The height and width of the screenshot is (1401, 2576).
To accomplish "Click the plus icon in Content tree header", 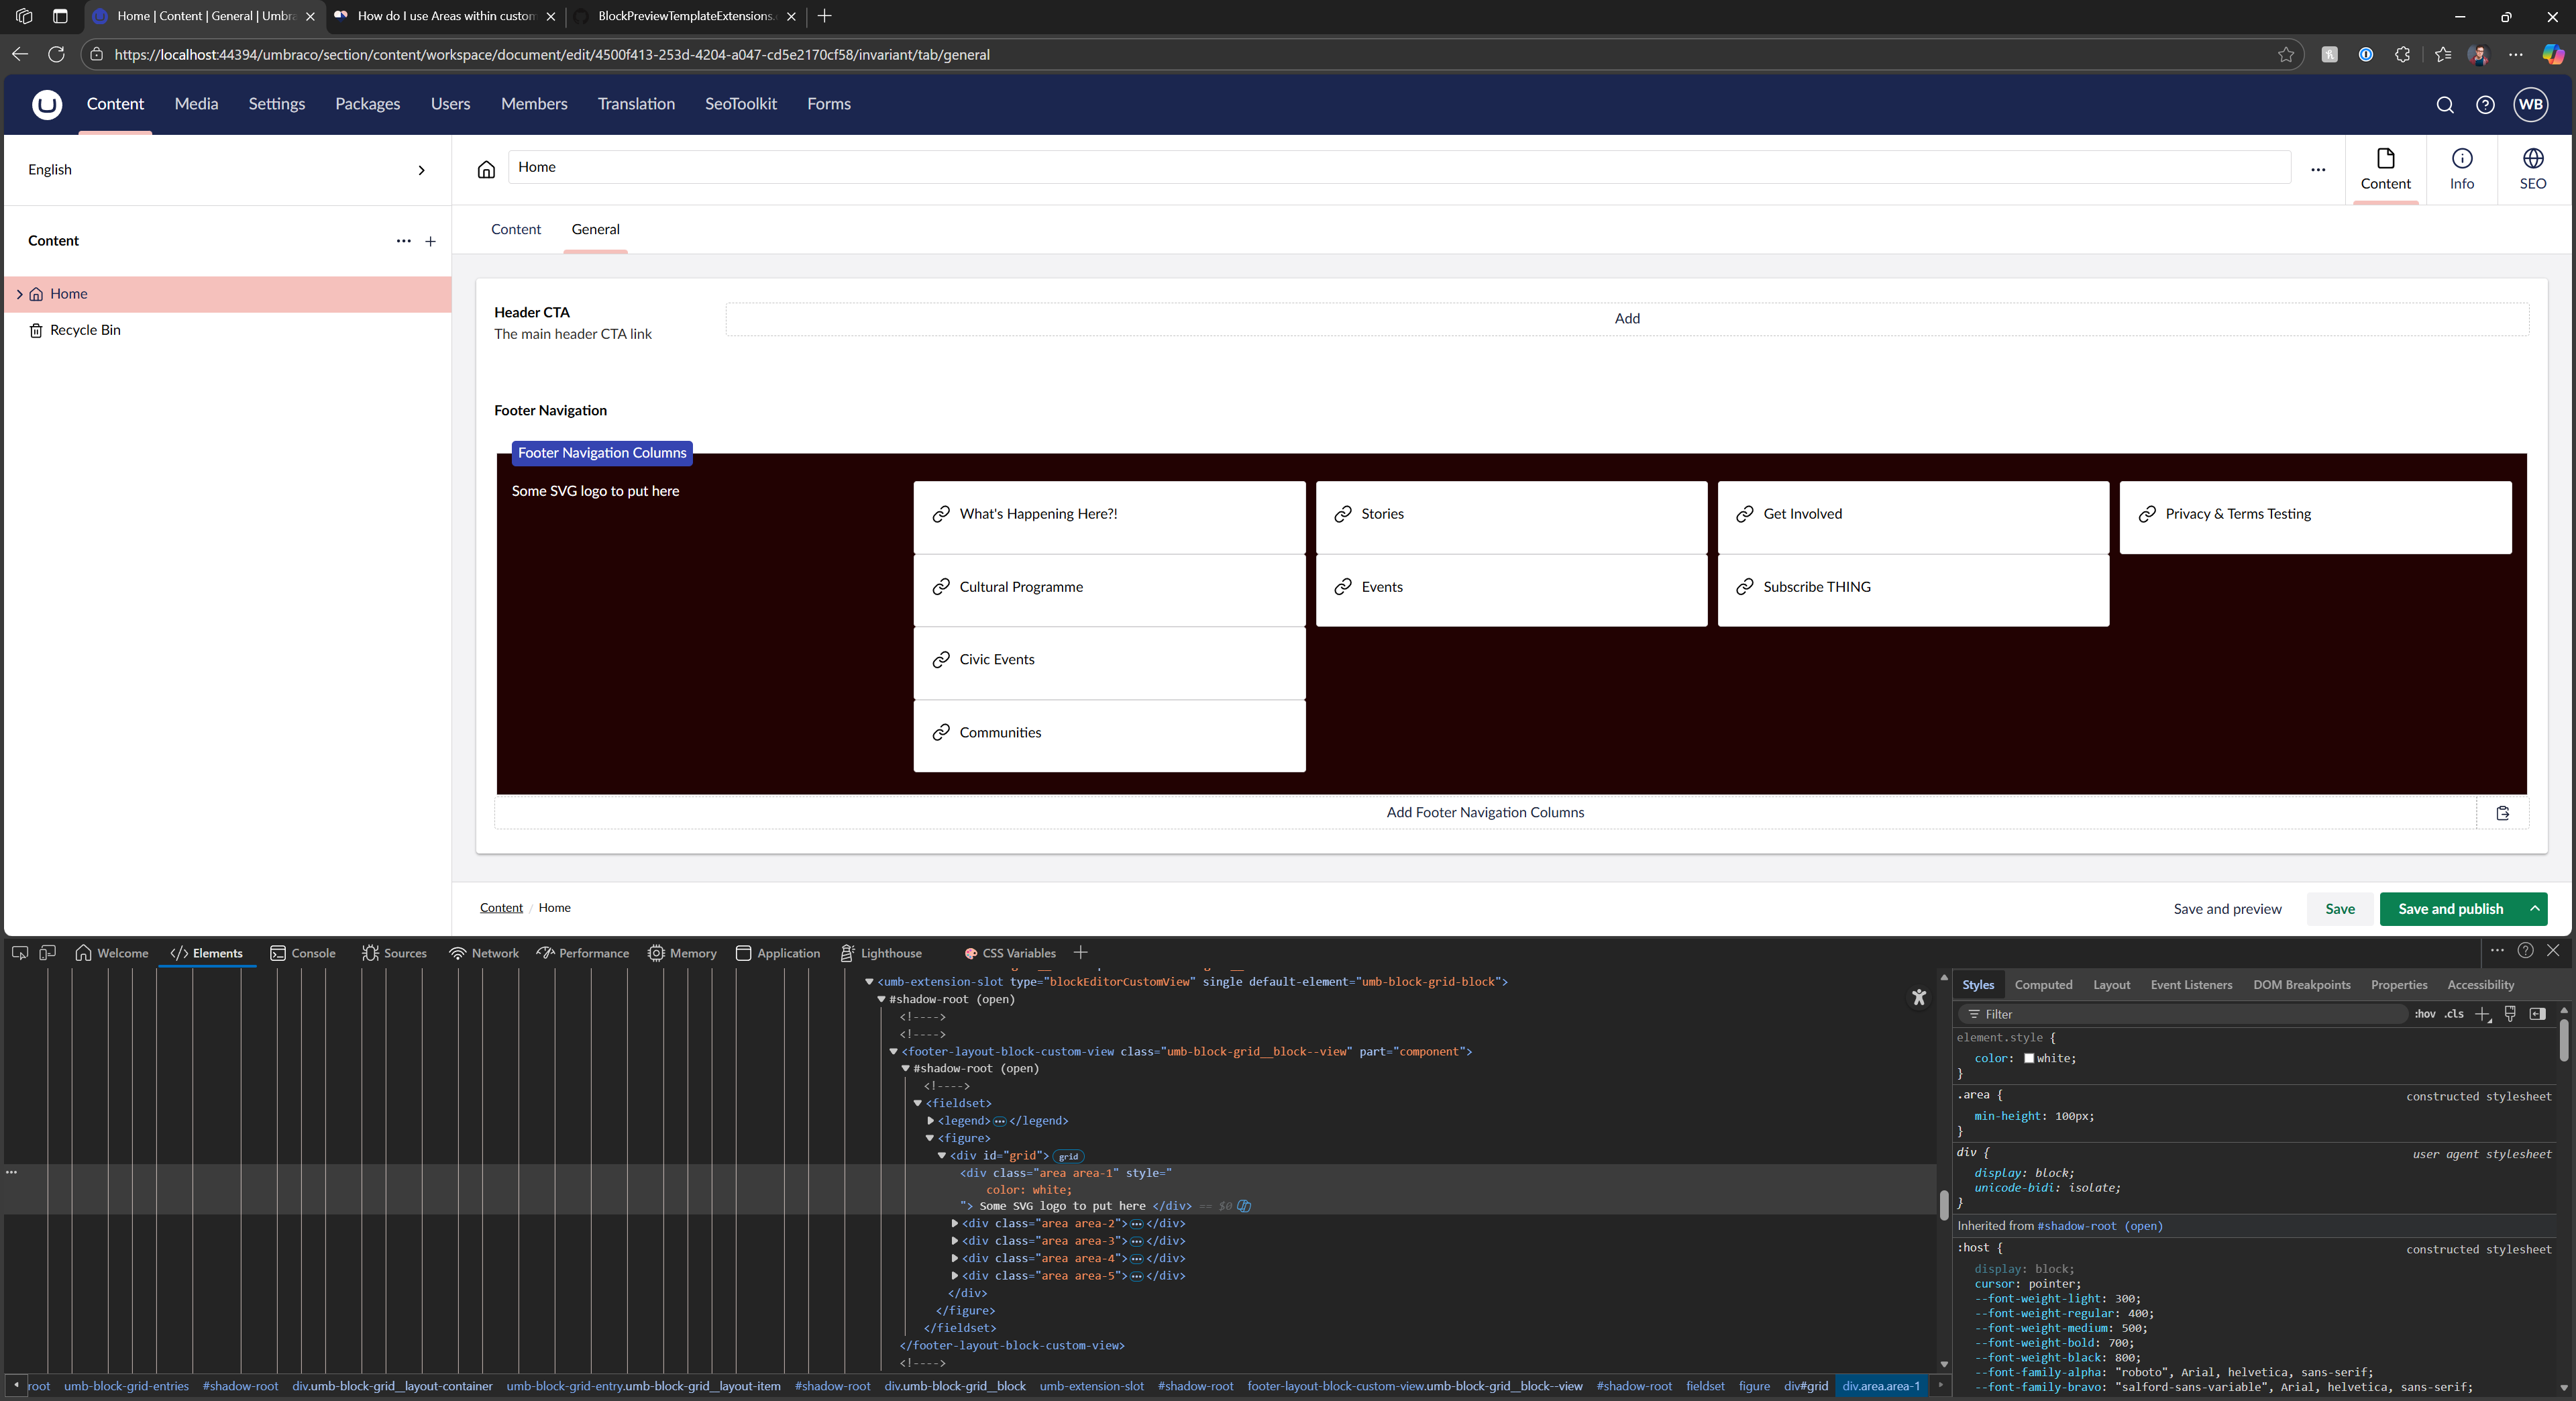I will 430,241.
